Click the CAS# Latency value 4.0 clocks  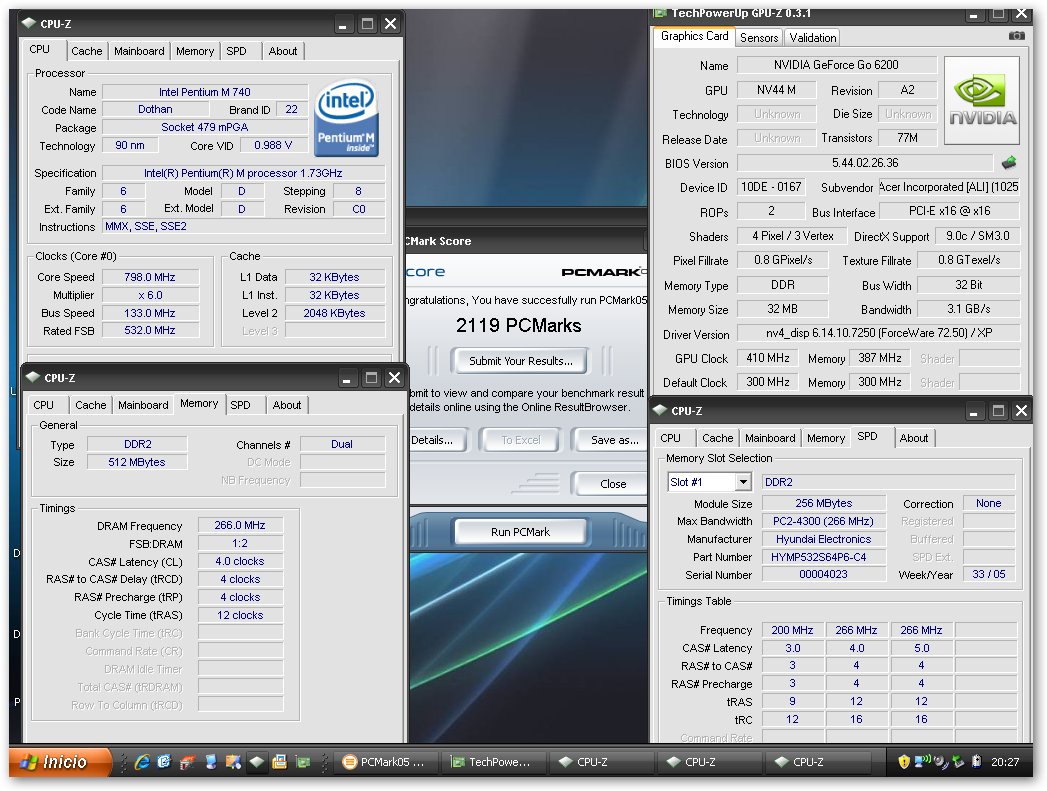240,561
